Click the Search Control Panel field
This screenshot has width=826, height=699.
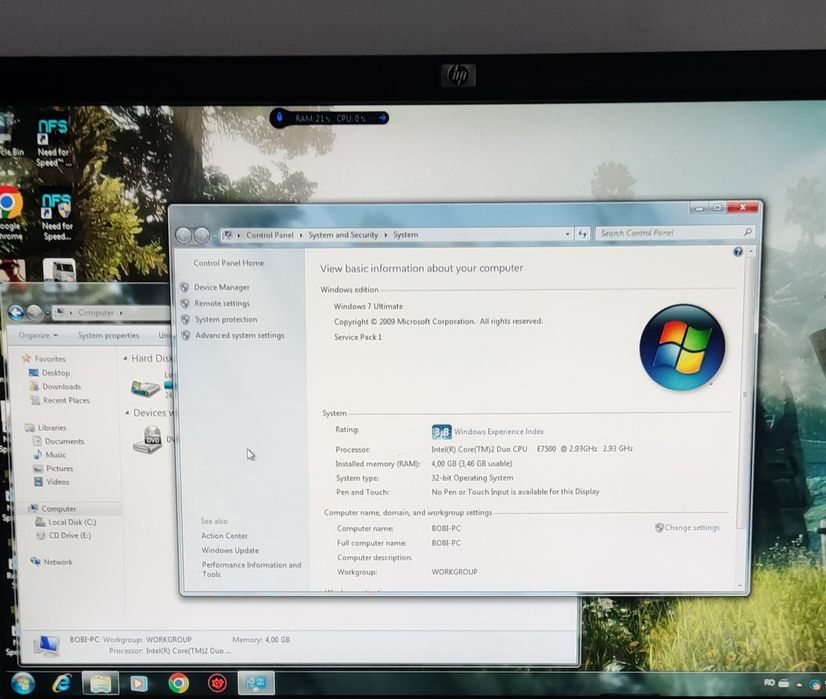pyautogui.click(x=674, y=233)
